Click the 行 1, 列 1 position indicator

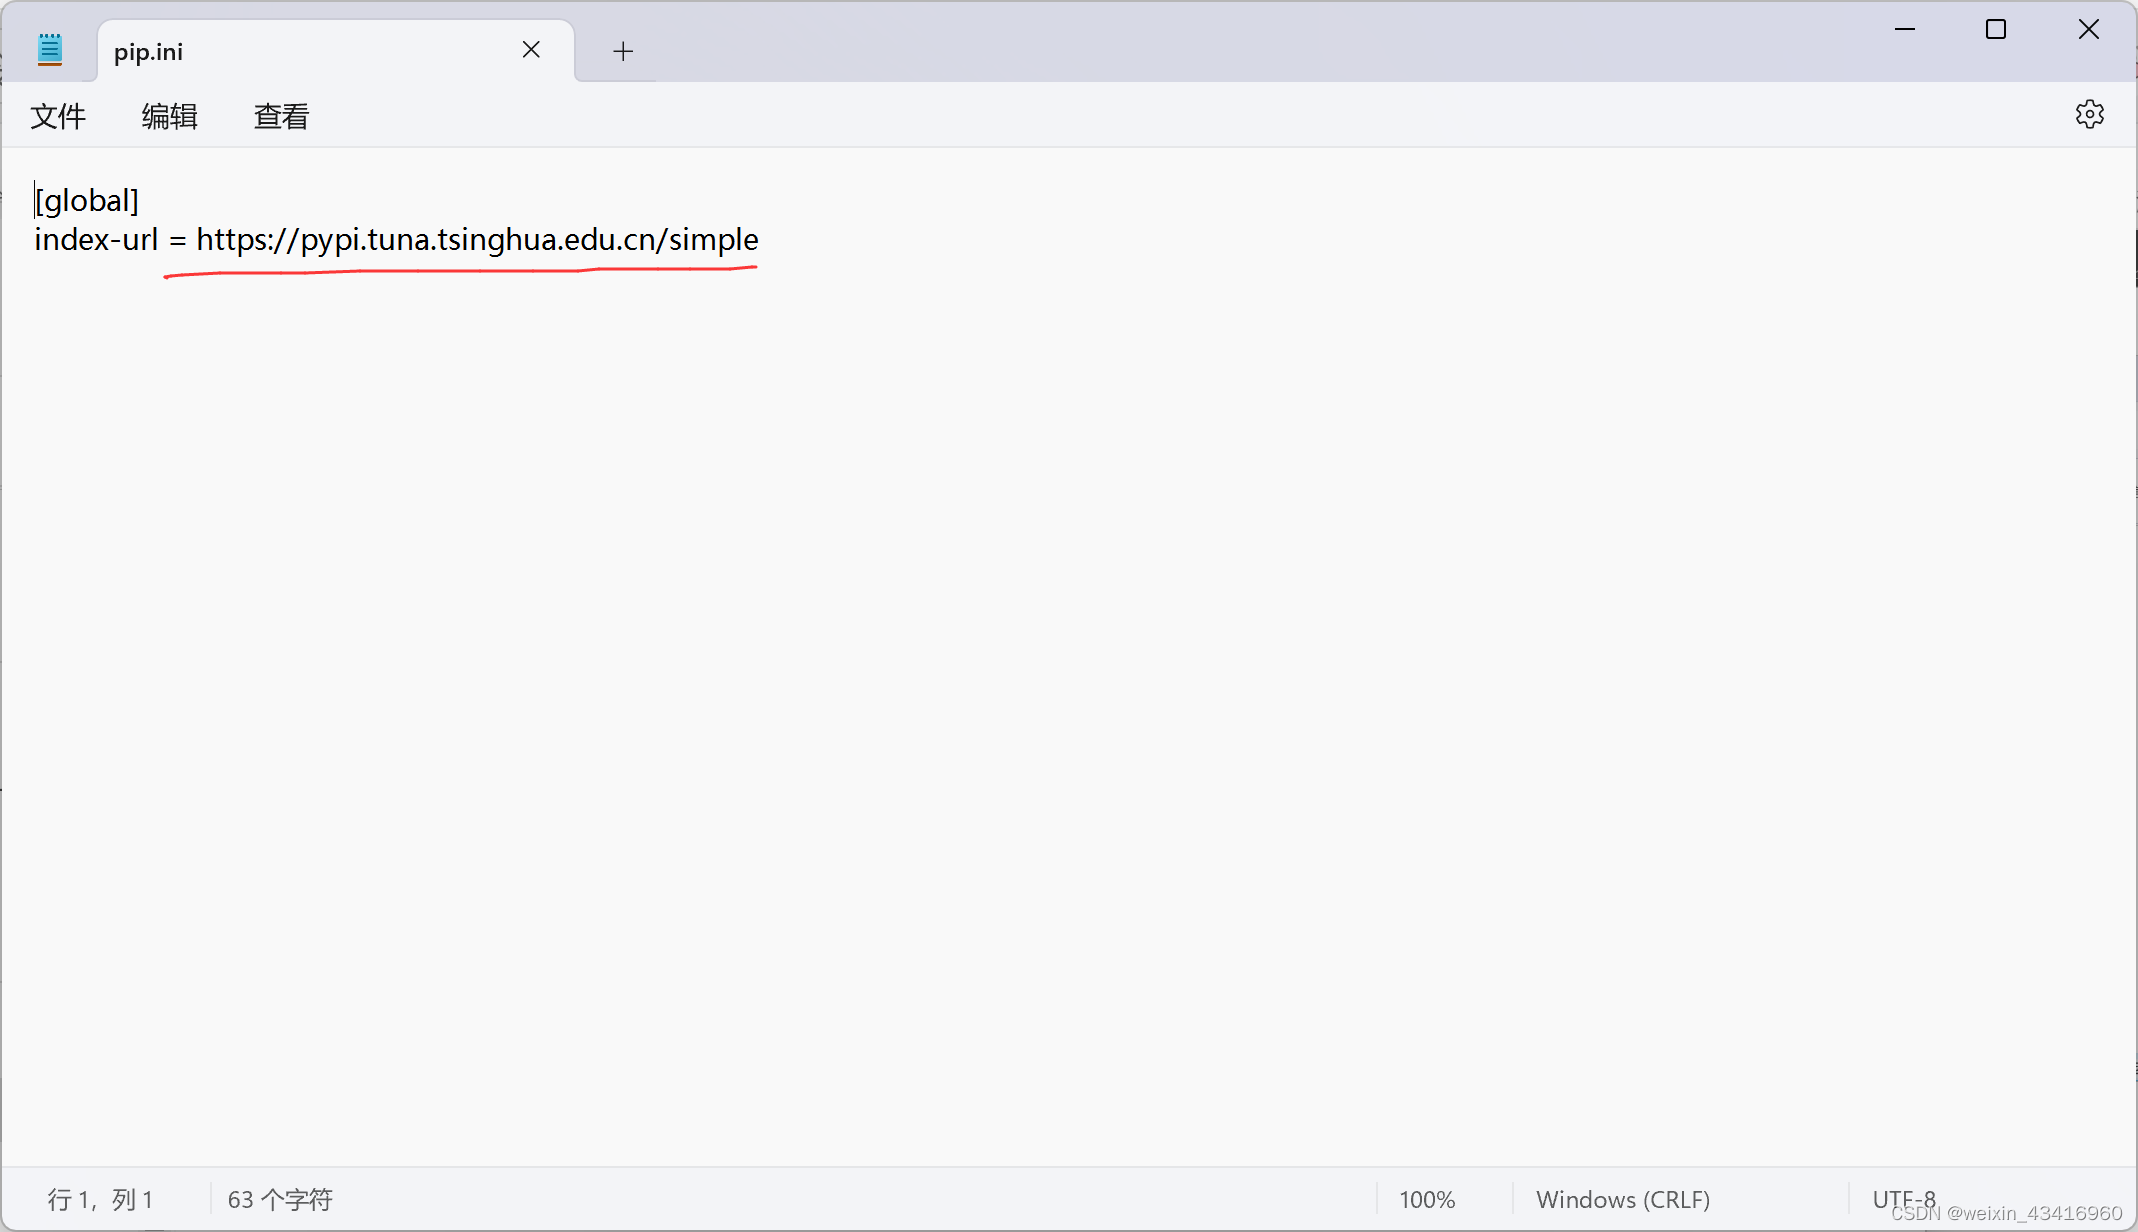coord(100,1199)
